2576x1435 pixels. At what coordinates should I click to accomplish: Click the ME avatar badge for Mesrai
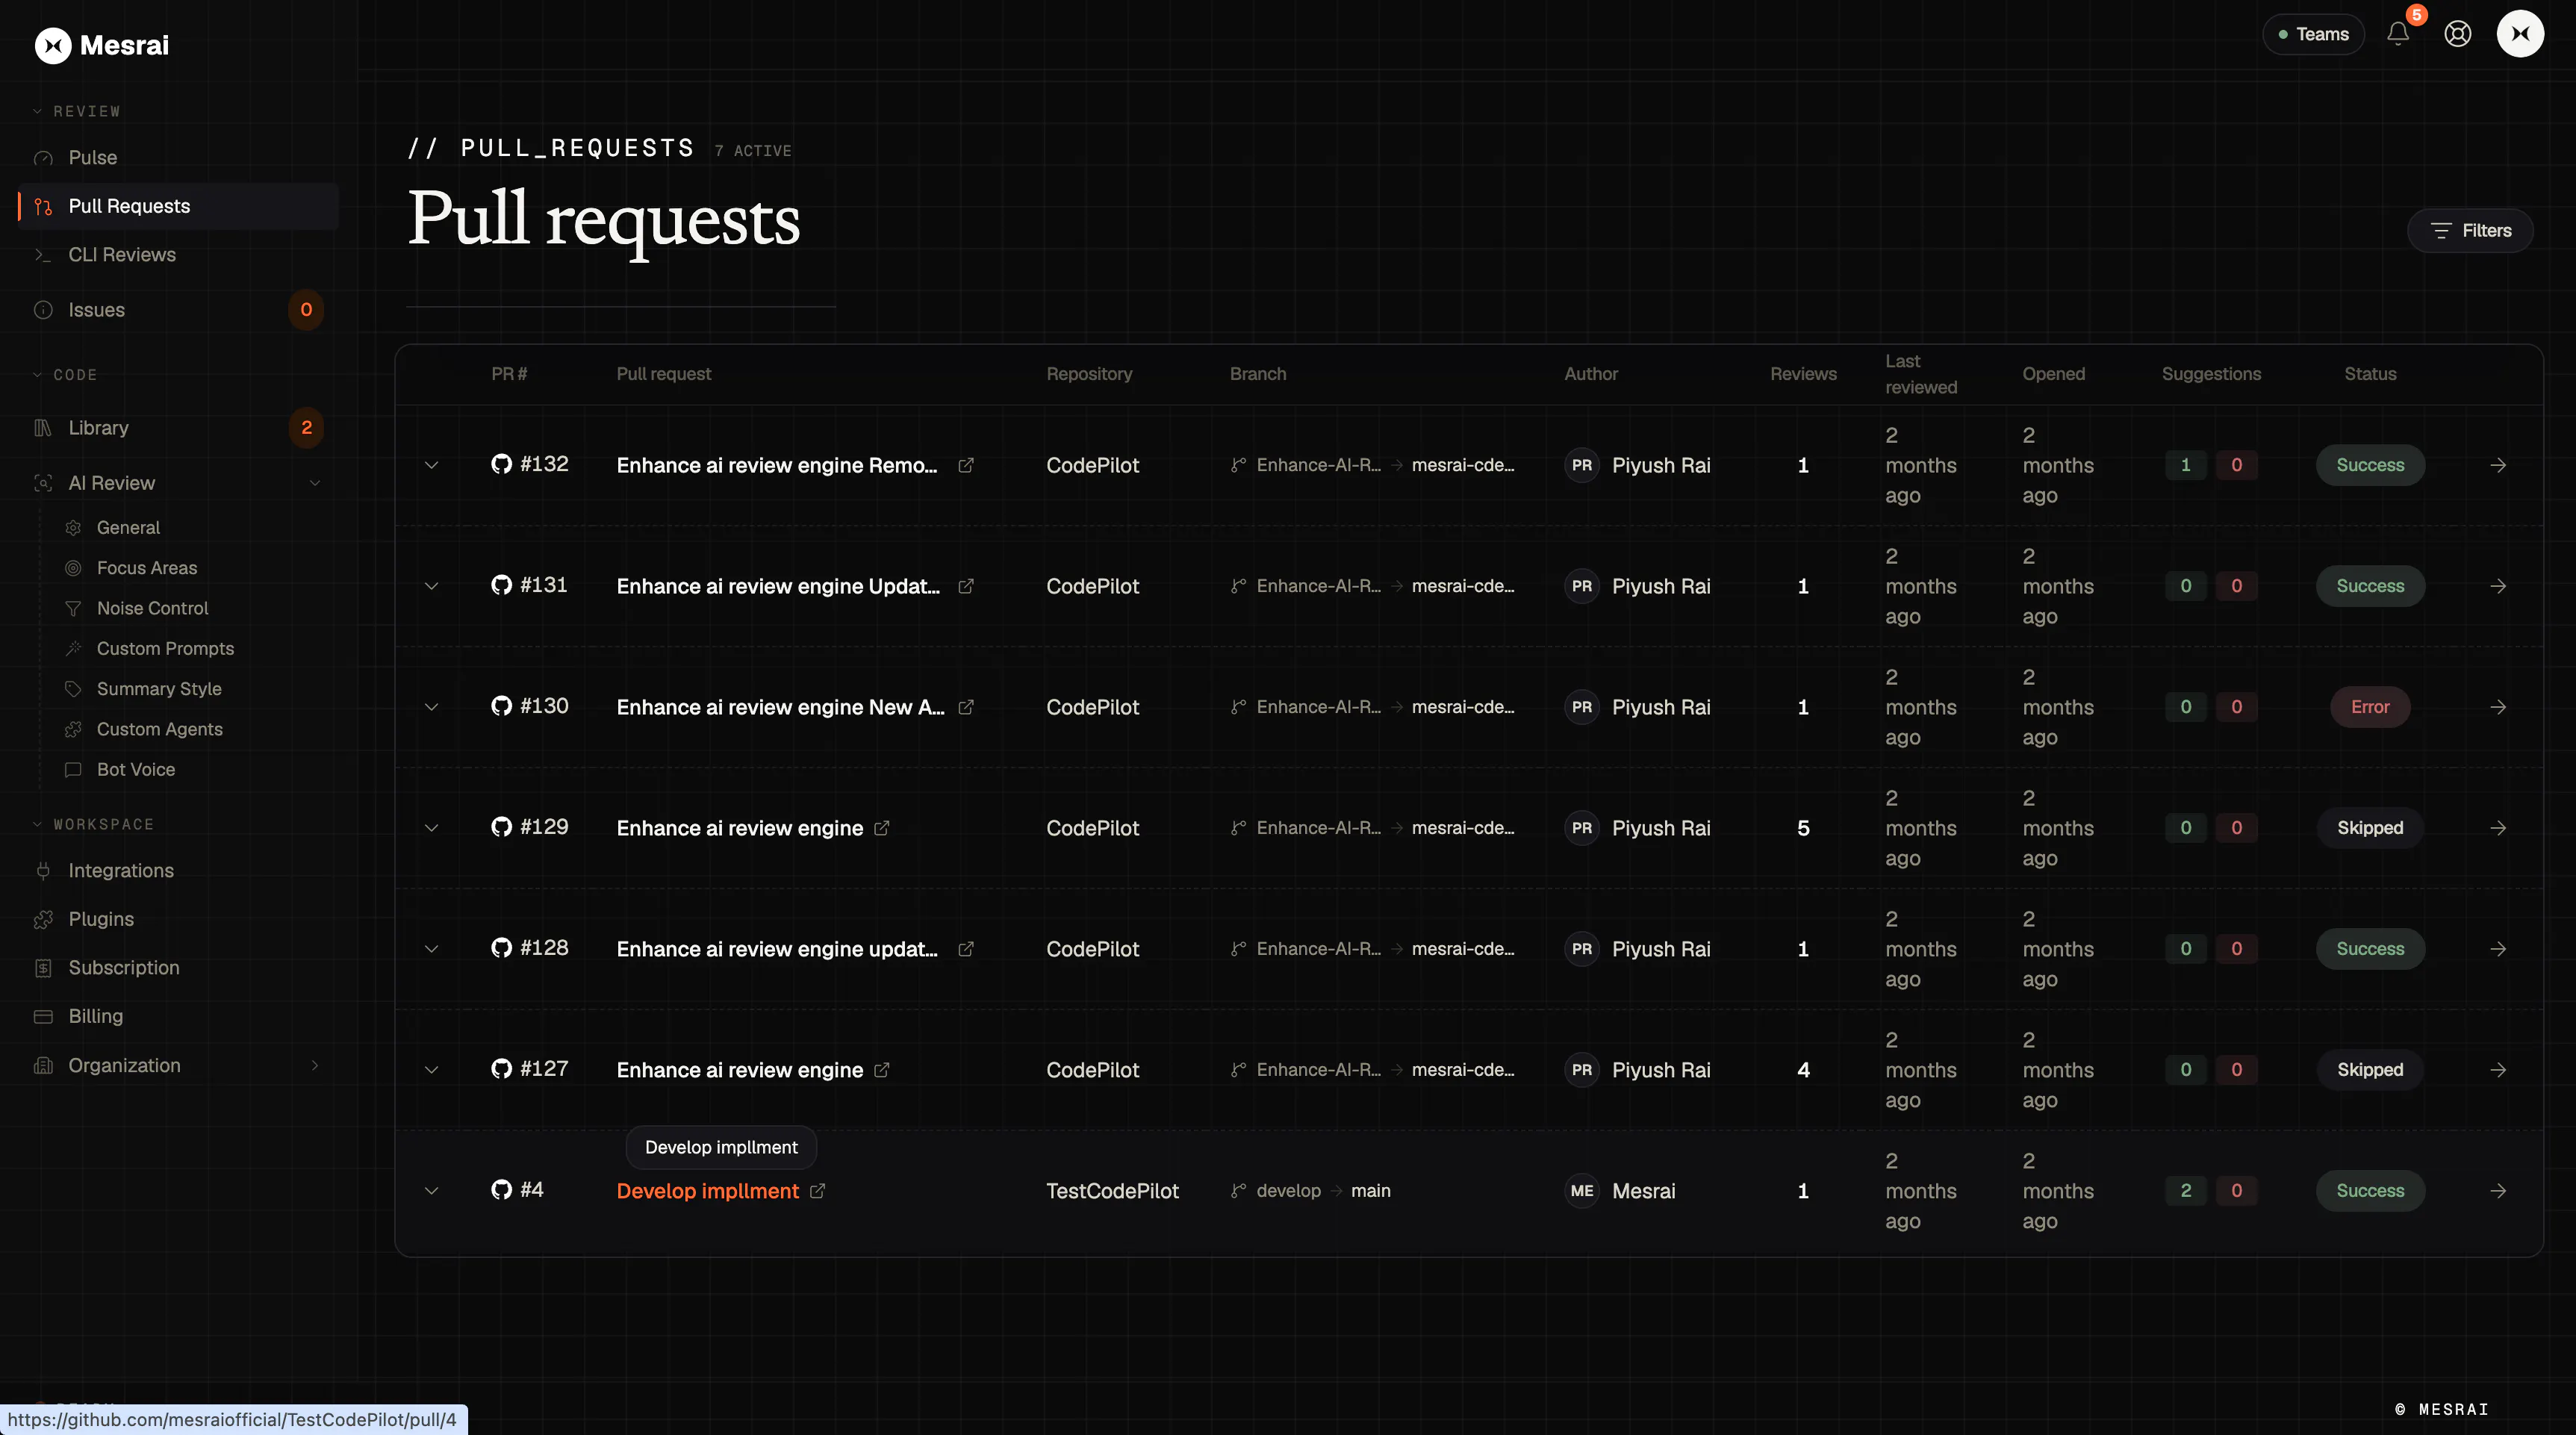[x=1582, y=1191]
